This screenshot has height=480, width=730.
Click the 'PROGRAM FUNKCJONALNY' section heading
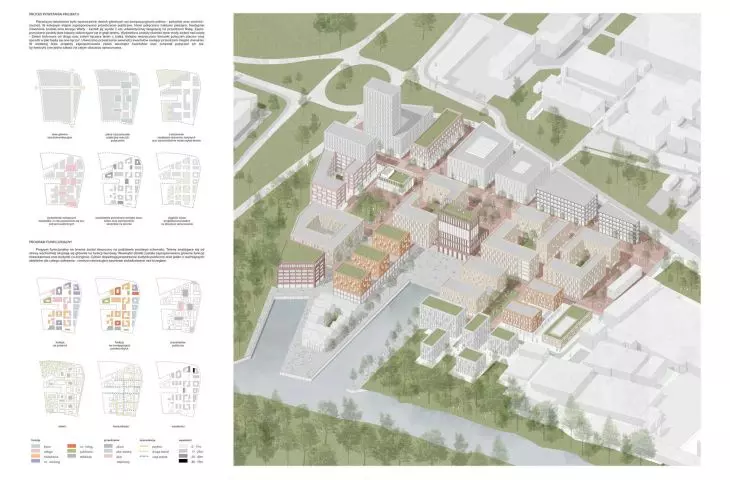pyautogui.click(x=49, y=243)
